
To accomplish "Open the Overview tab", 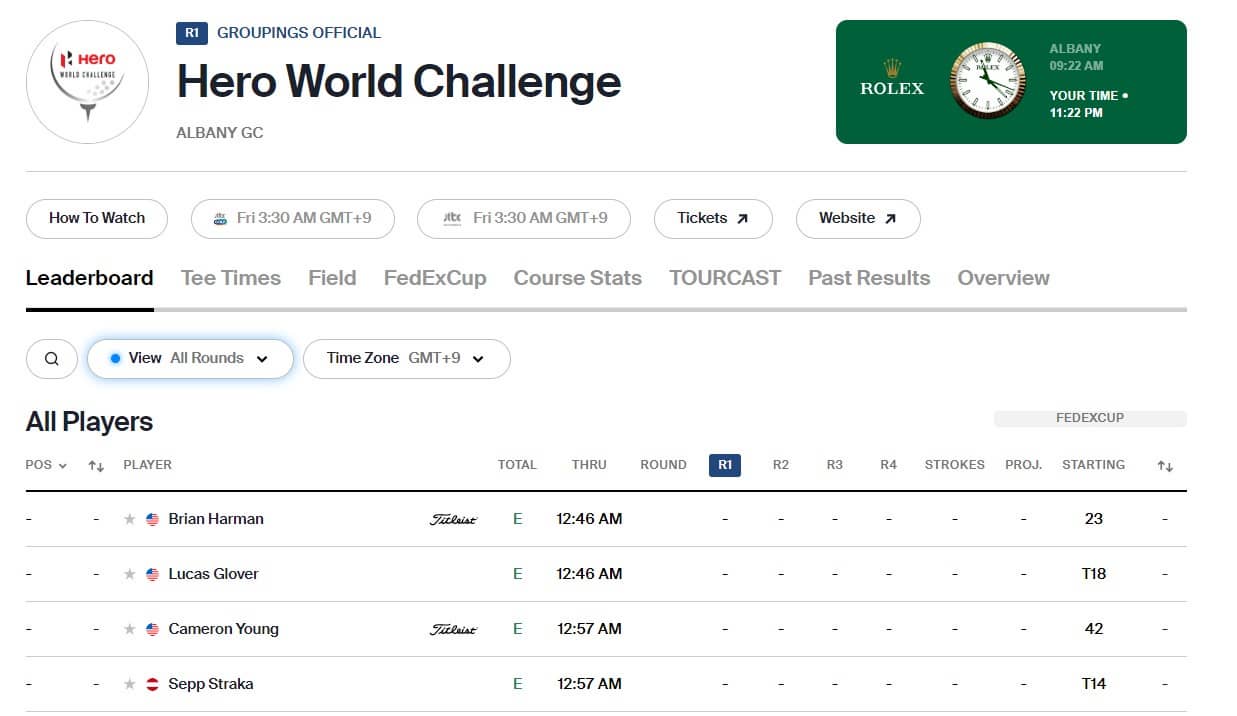I will 1004,278.
